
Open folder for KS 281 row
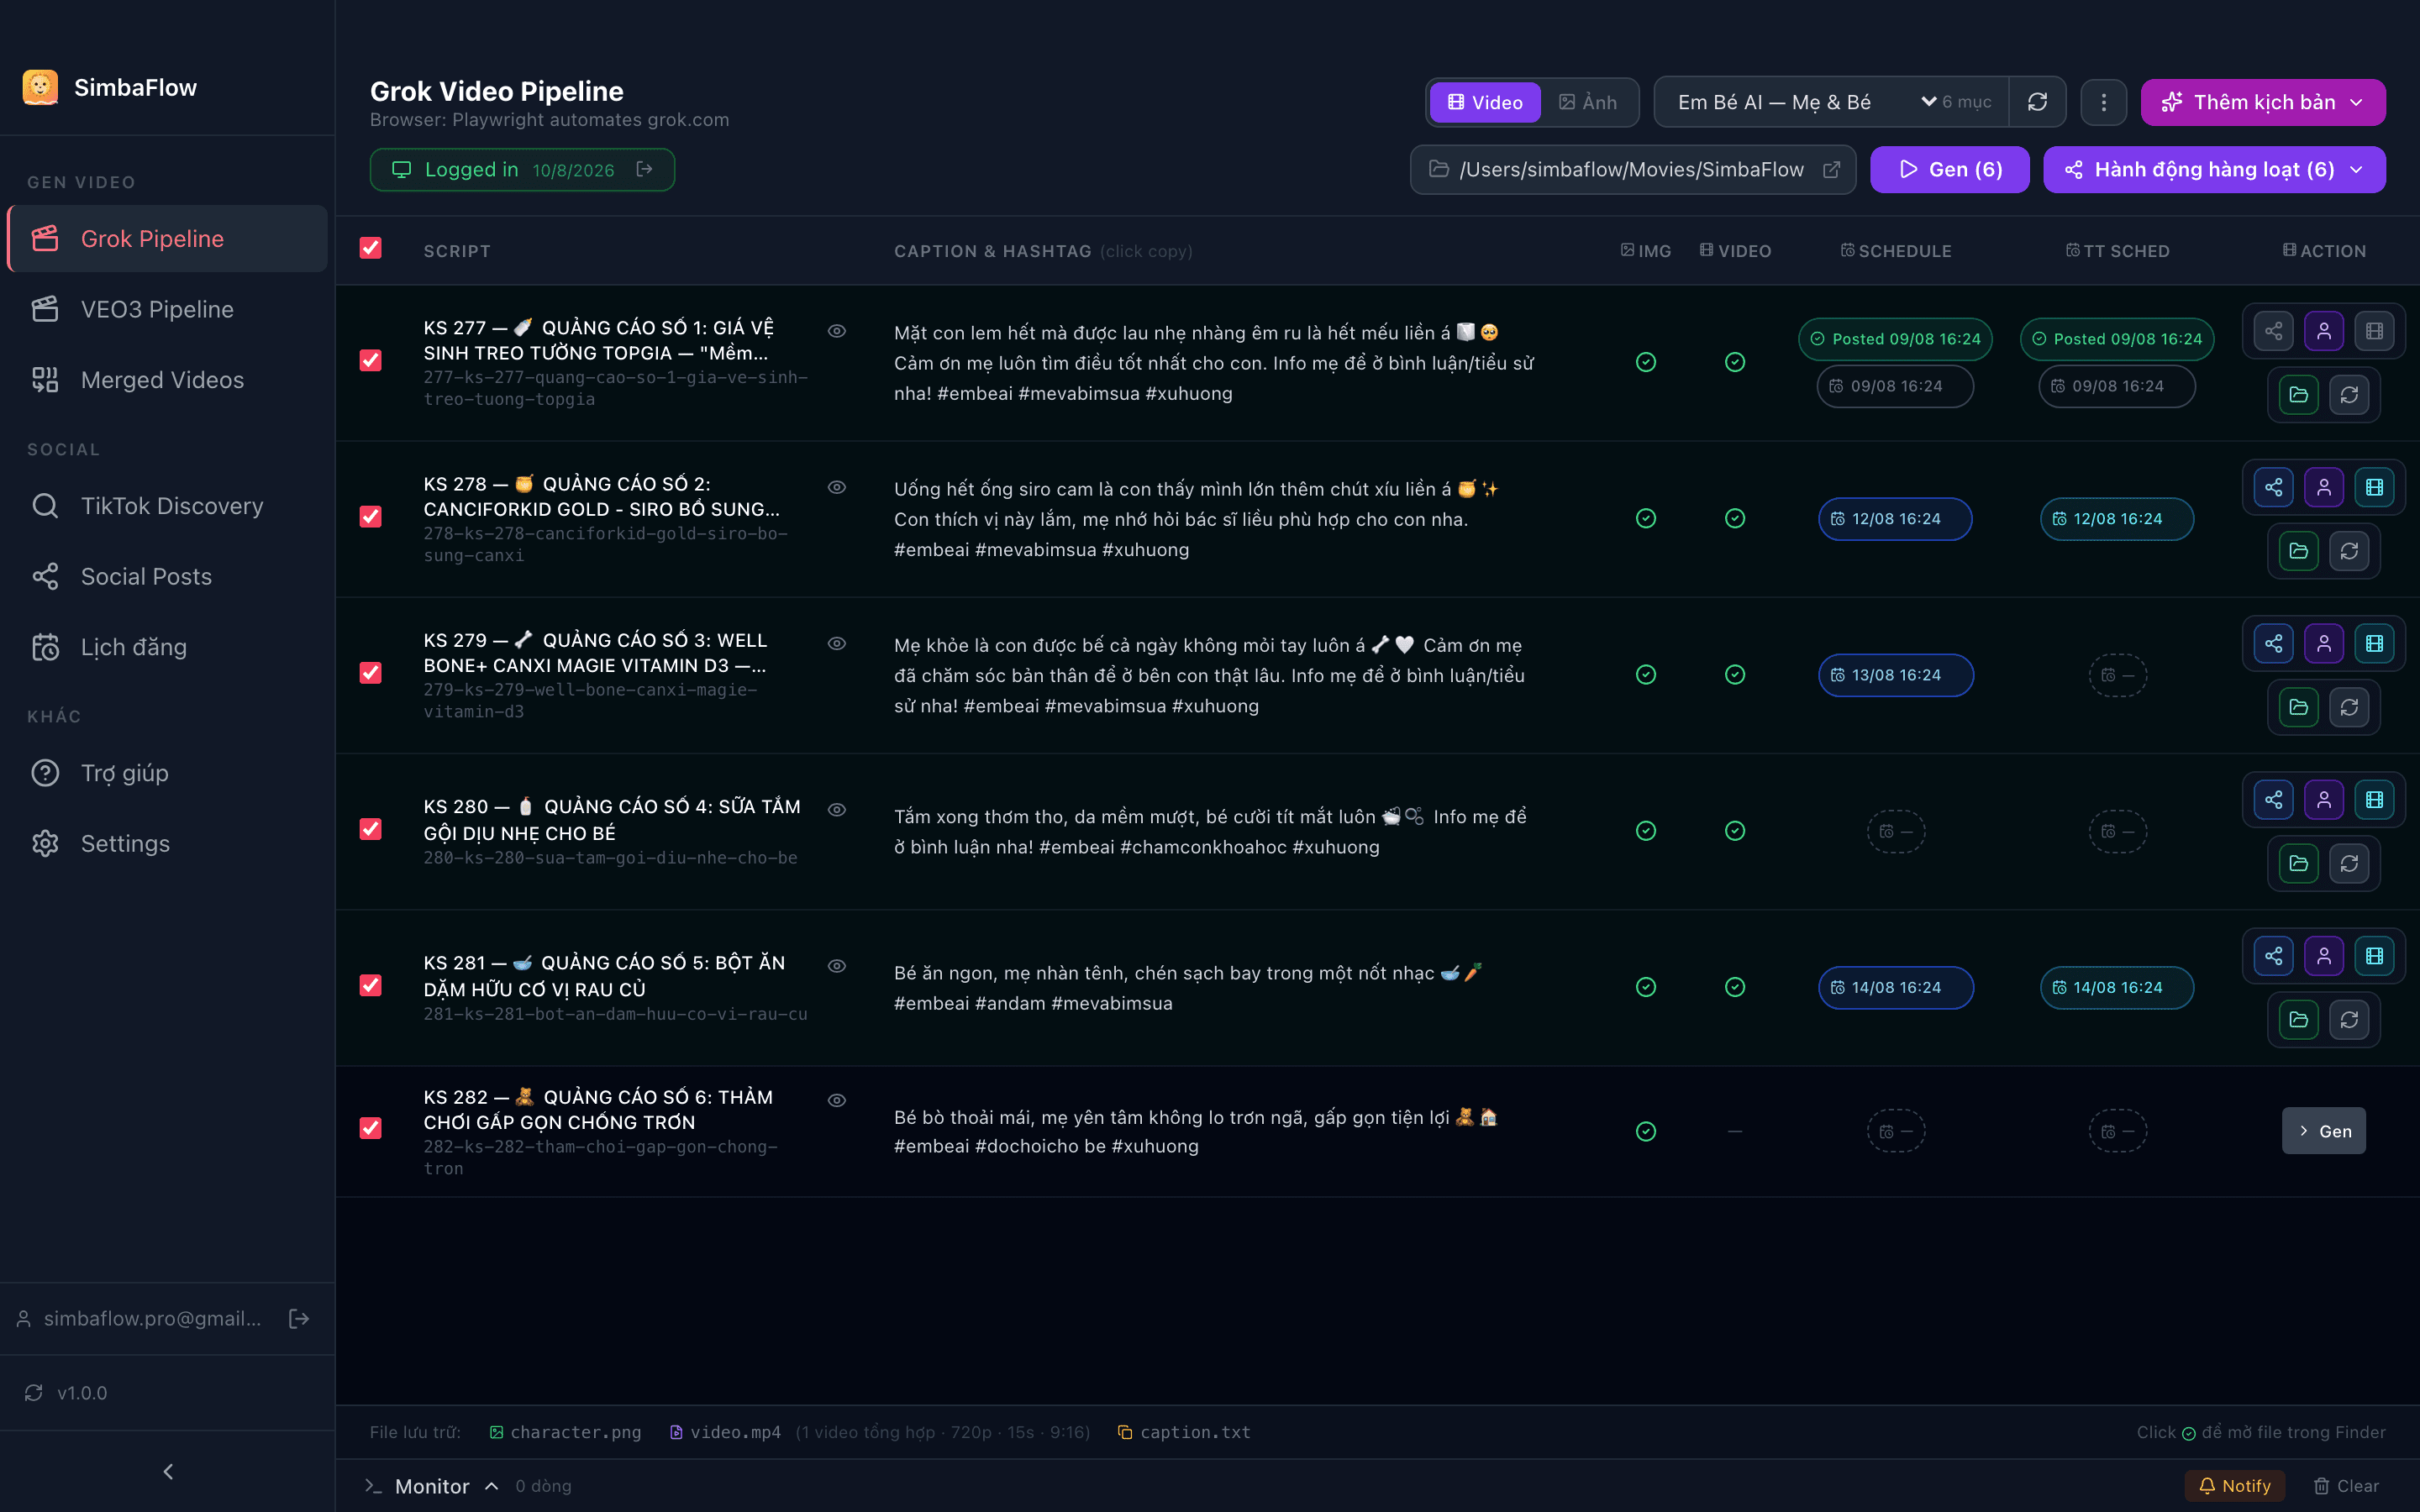click(x=2298, y=1019)
